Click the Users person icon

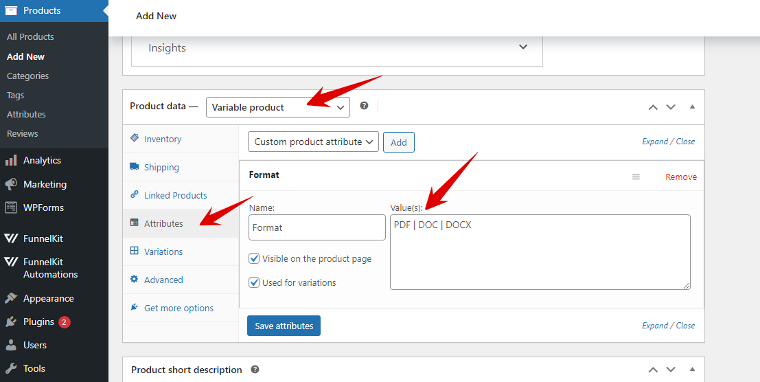tap(11, 345)
